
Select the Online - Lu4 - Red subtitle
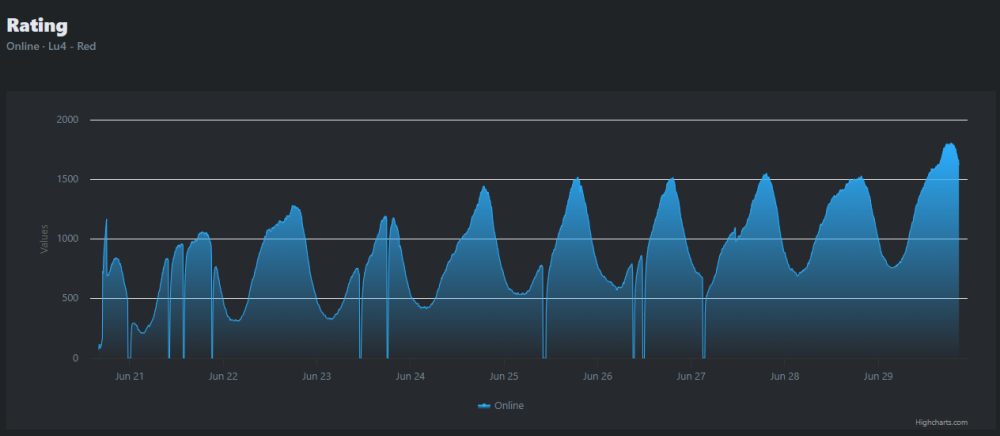(x=51, y=46)
